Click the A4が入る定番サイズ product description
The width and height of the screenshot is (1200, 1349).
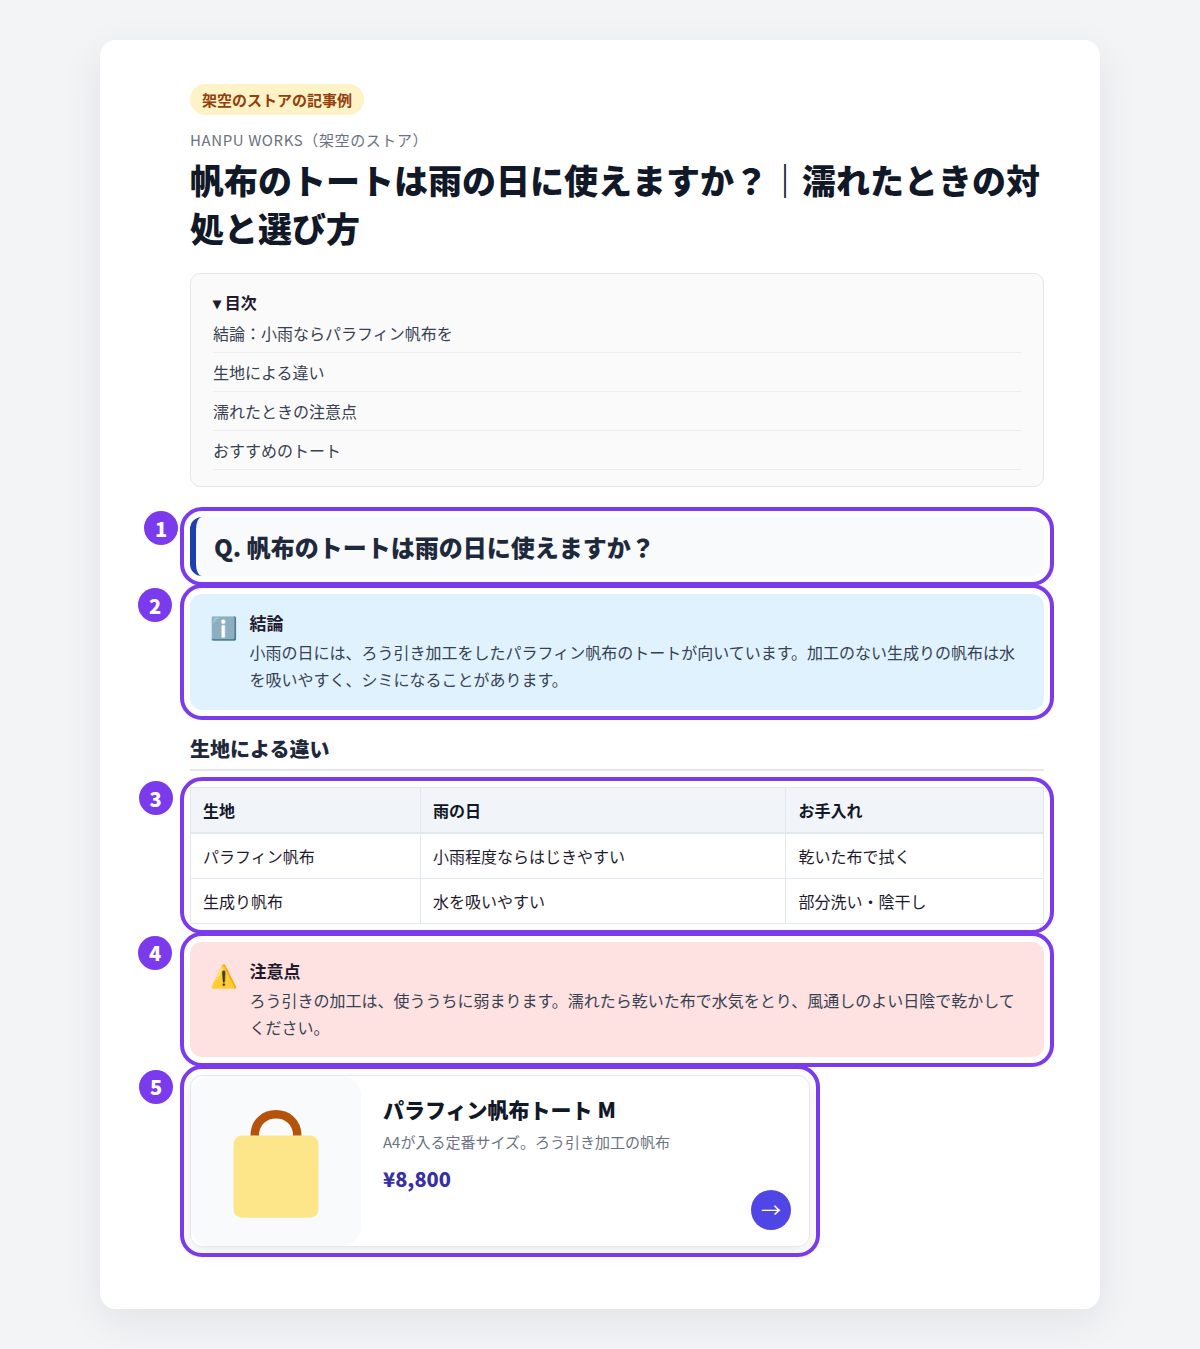(x=527, y=1143)
